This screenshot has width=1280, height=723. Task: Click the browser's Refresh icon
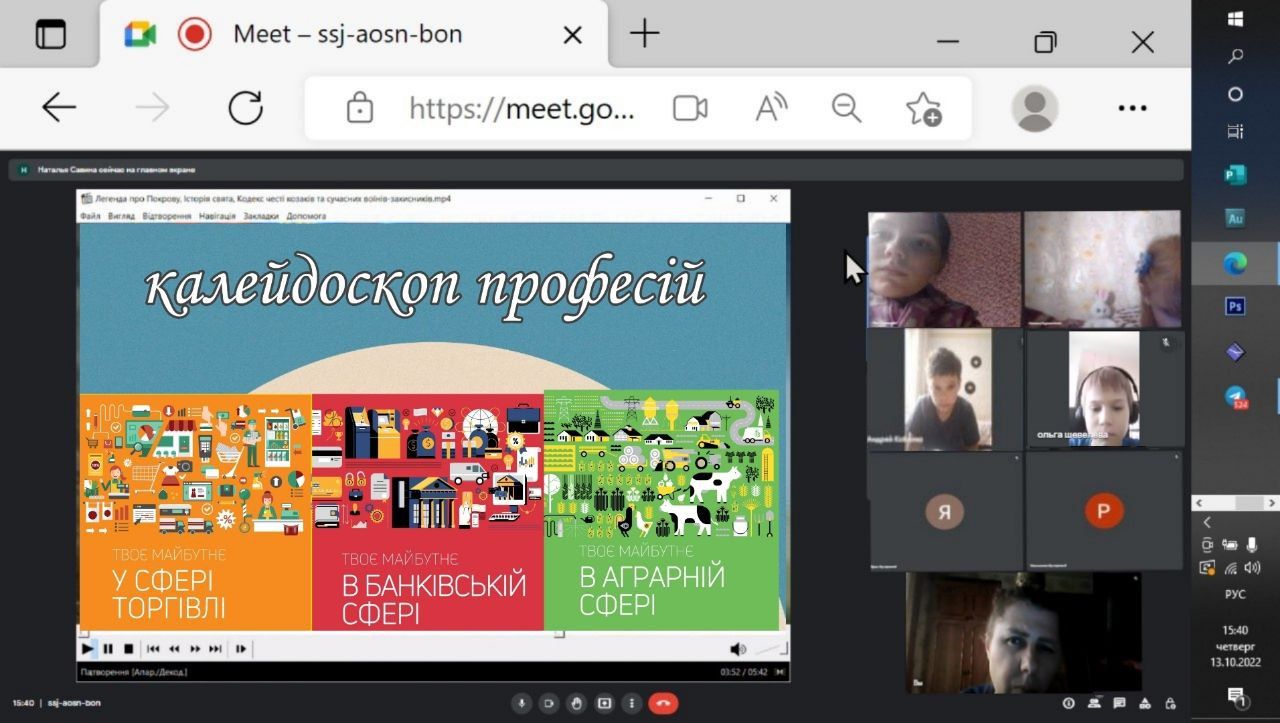[245, 108]
